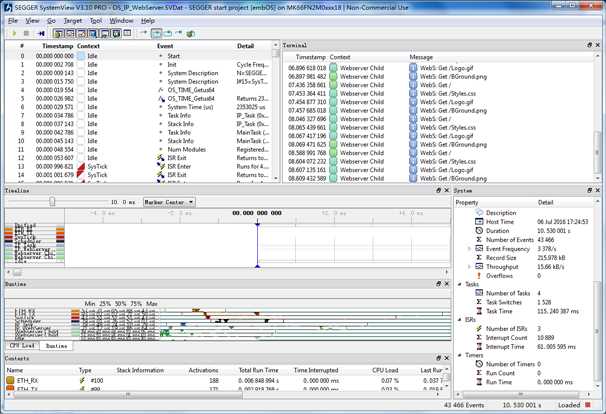Undock the Contexts panel

coord(438,358)
